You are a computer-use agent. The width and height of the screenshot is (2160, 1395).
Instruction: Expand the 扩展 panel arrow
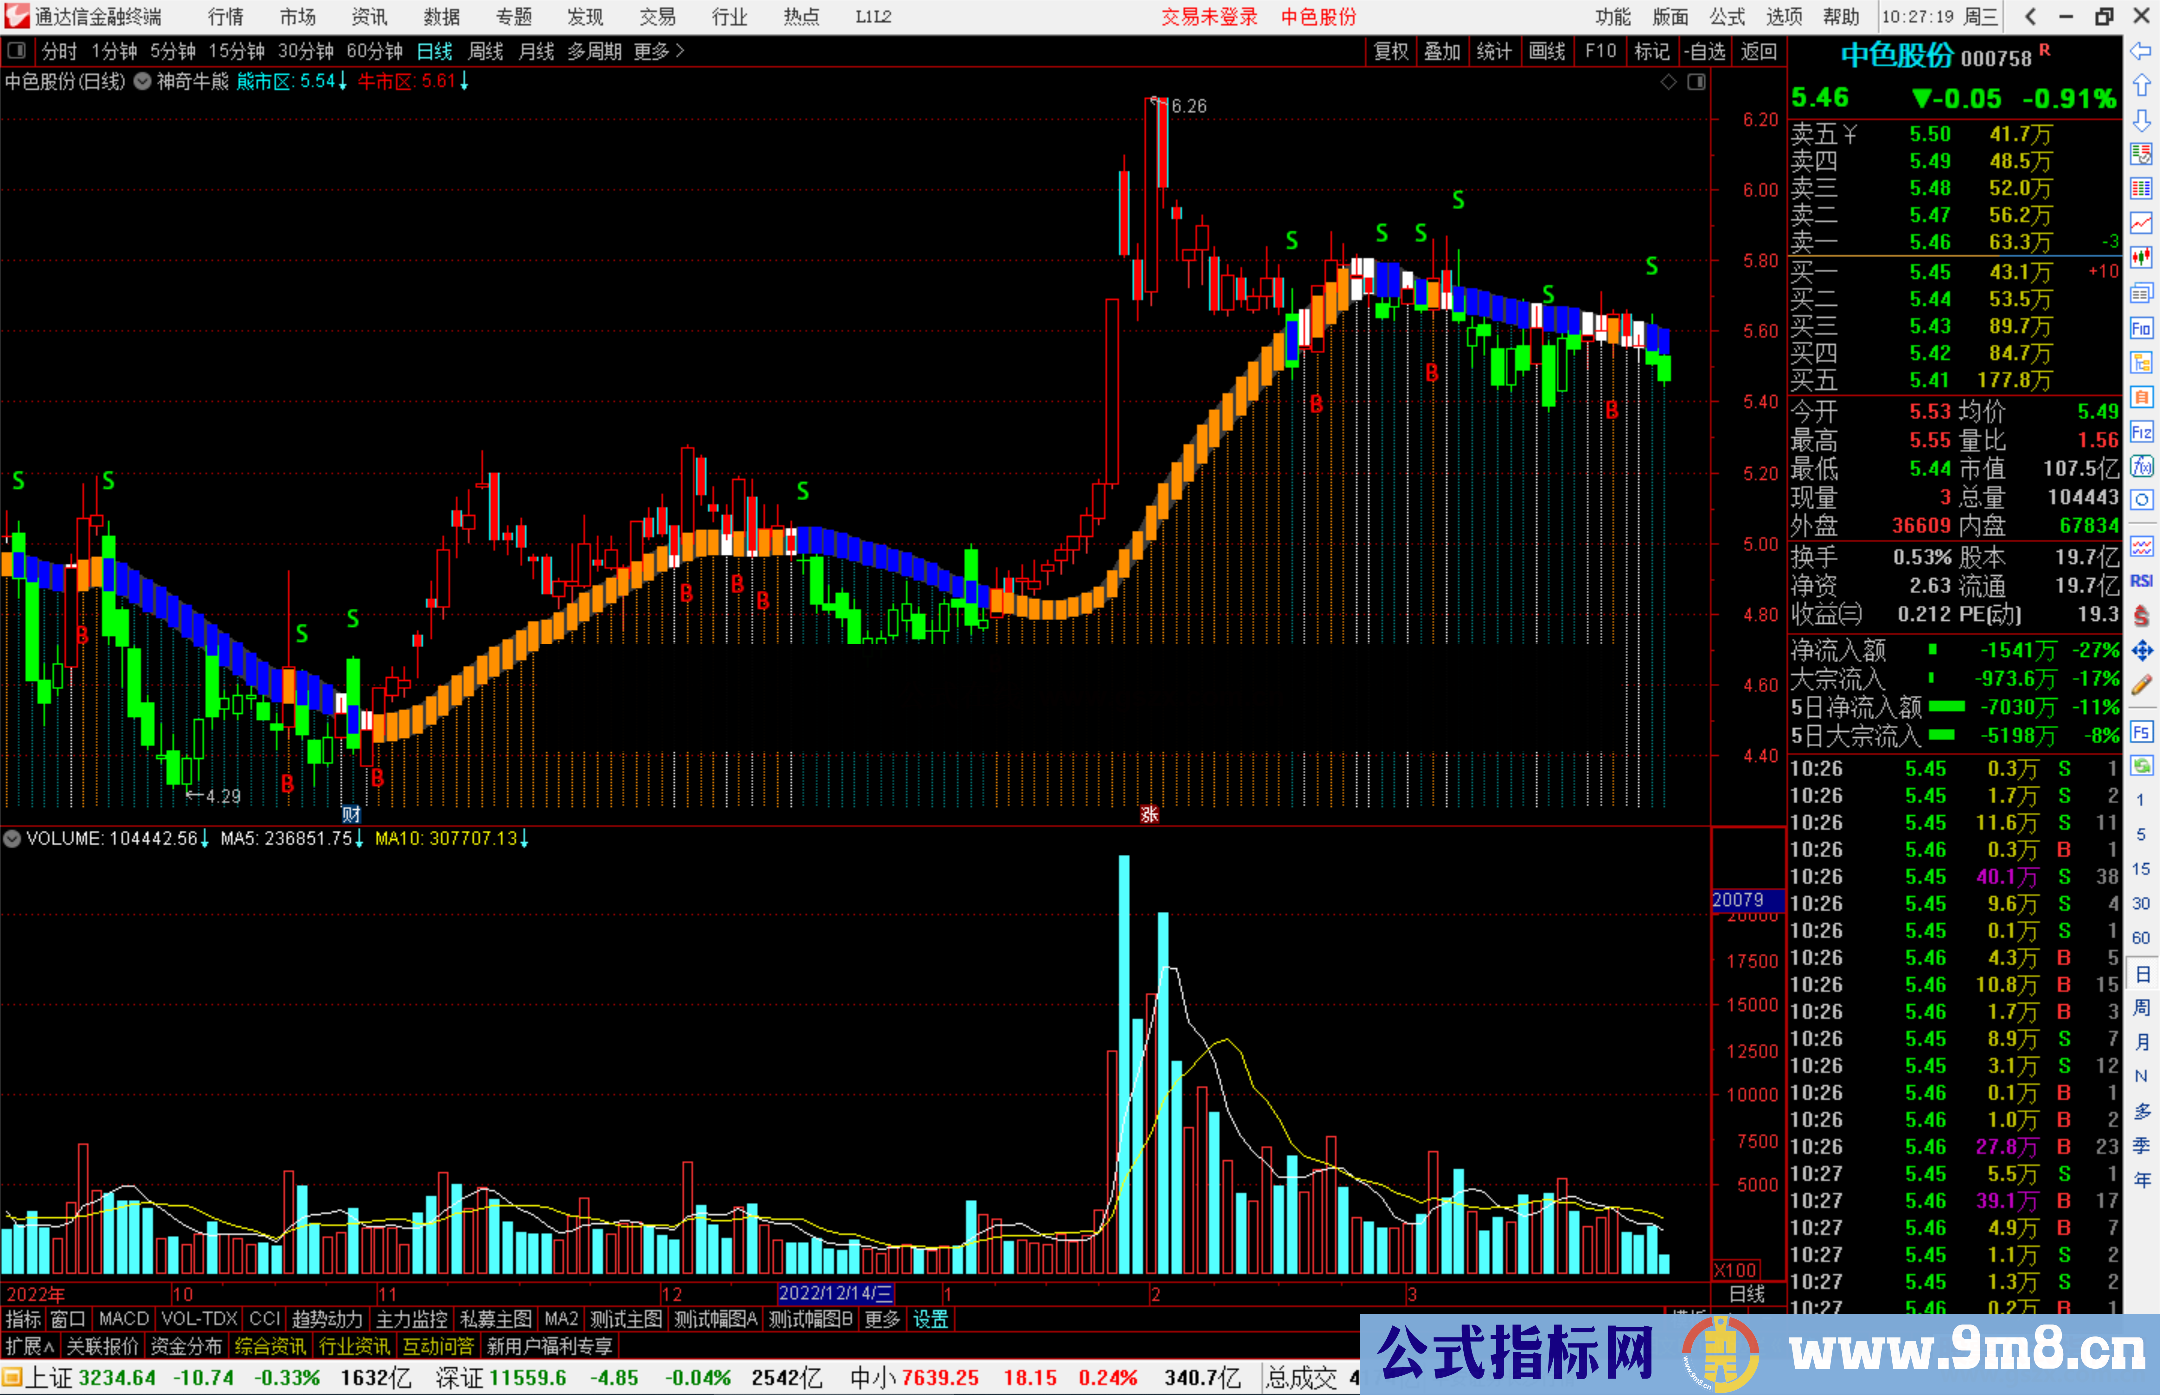pos(30,1346)
